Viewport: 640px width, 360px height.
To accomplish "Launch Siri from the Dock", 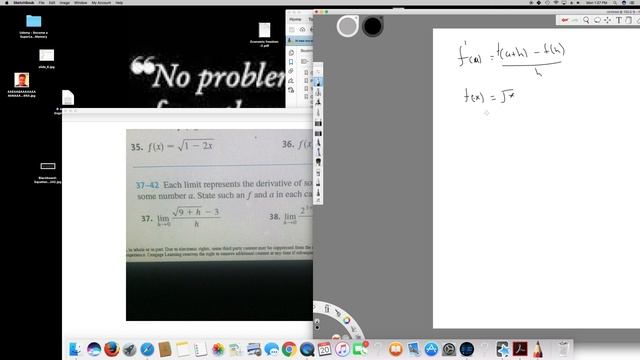I will [93, 349].
